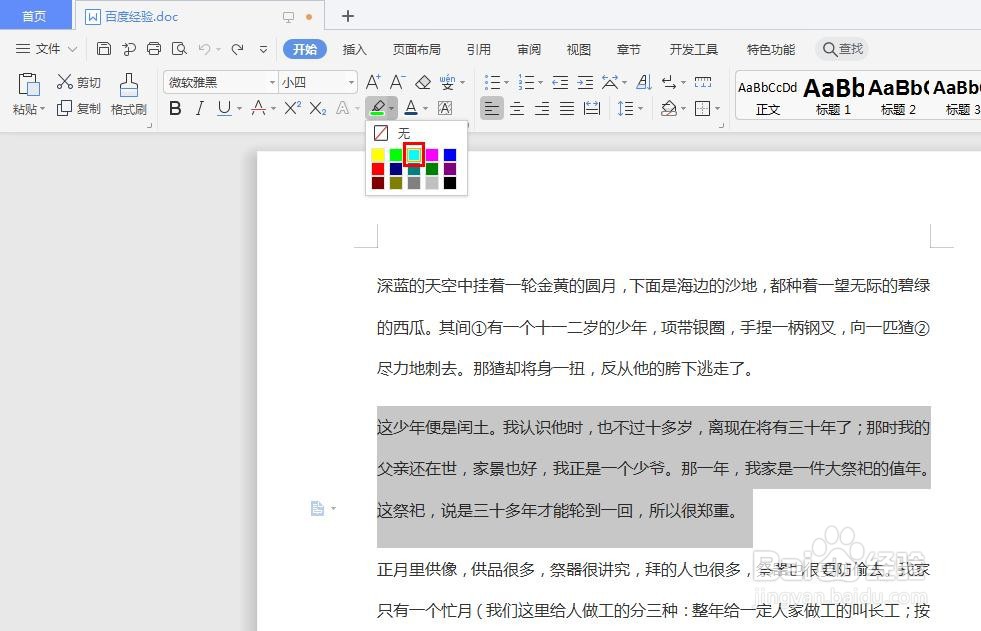The image size is (981, 631).
Task: Toggle bold formatting
Action: click(174, 107)
